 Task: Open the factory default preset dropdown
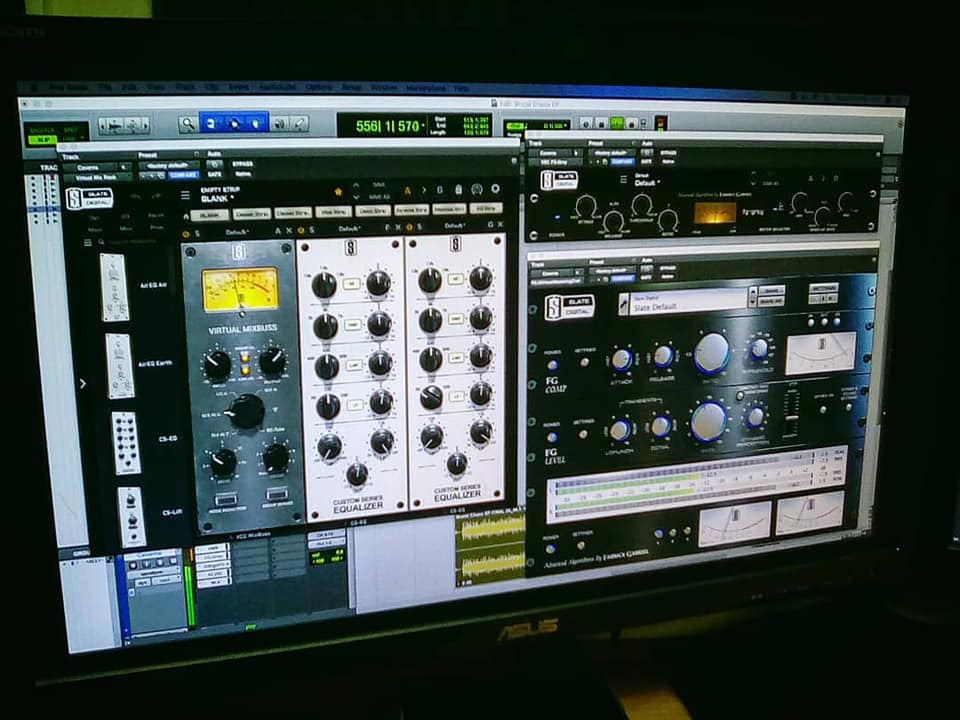point(168,165)
